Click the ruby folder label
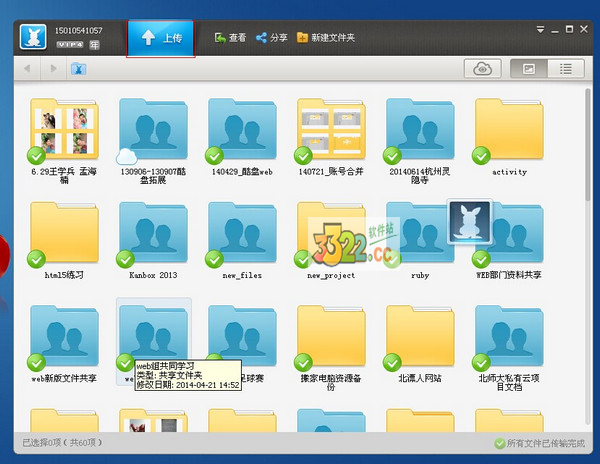This screenshot has width=600, height=464. pos(420,275)
